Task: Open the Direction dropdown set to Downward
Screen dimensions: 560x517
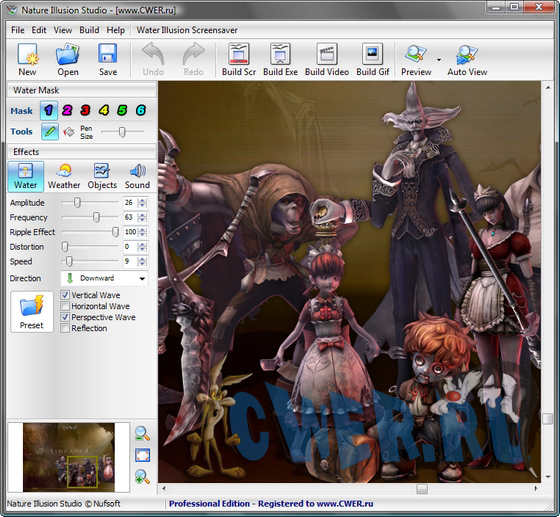Action: pos(104,278)
